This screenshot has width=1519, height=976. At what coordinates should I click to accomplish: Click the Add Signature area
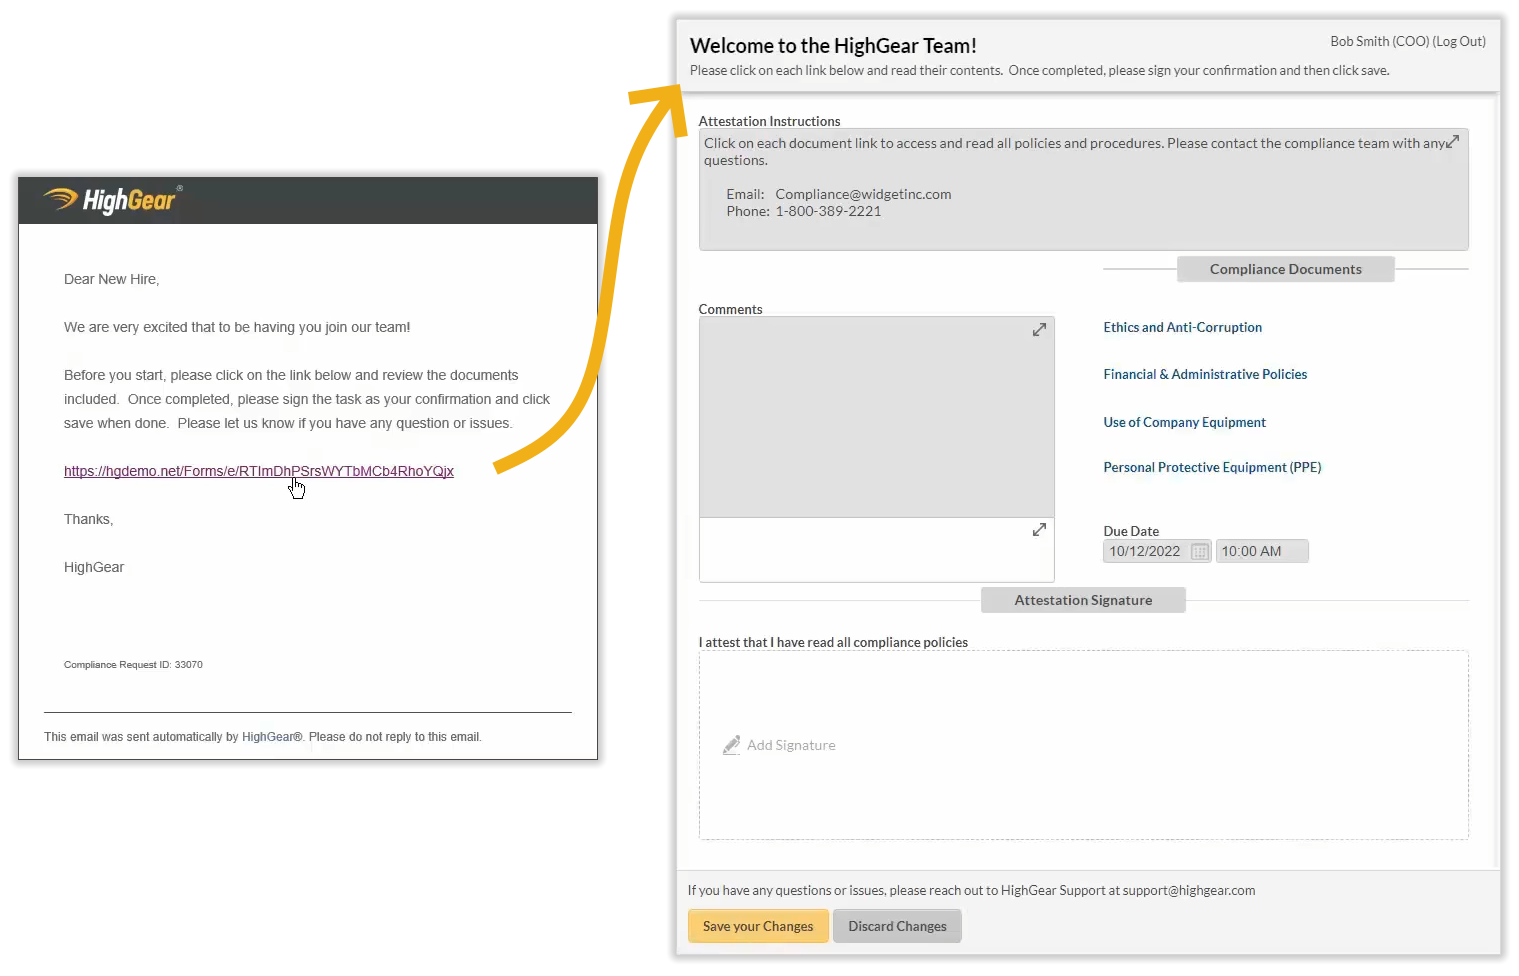click(x=1083, y=745)
